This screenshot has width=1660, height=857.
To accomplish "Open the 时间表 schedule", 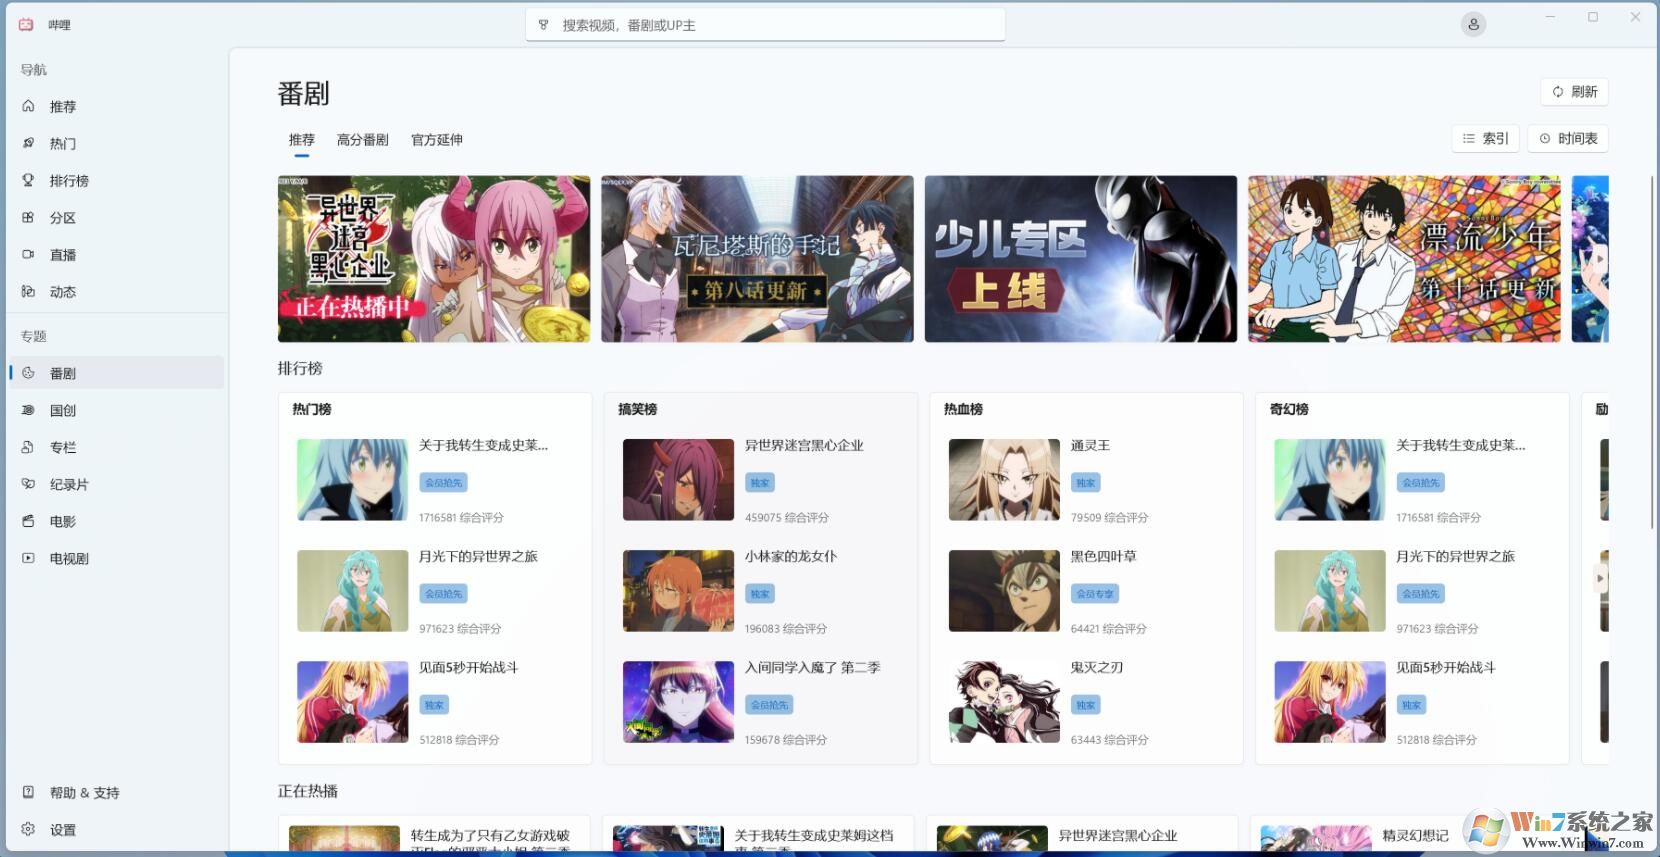I will [1568, 139].
